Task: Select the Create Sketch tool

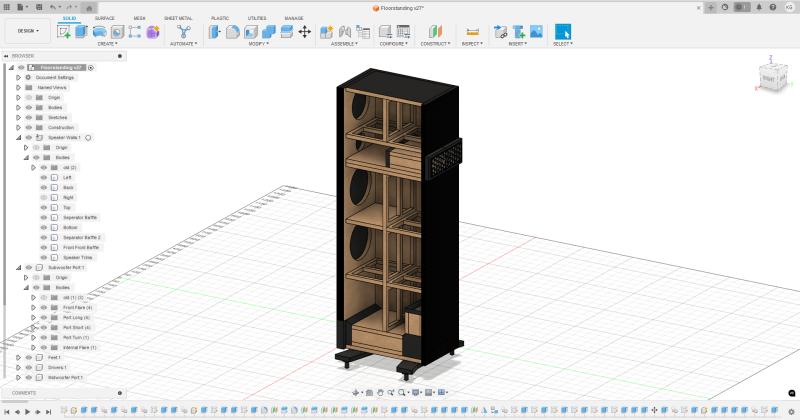Action: [65, 32]
